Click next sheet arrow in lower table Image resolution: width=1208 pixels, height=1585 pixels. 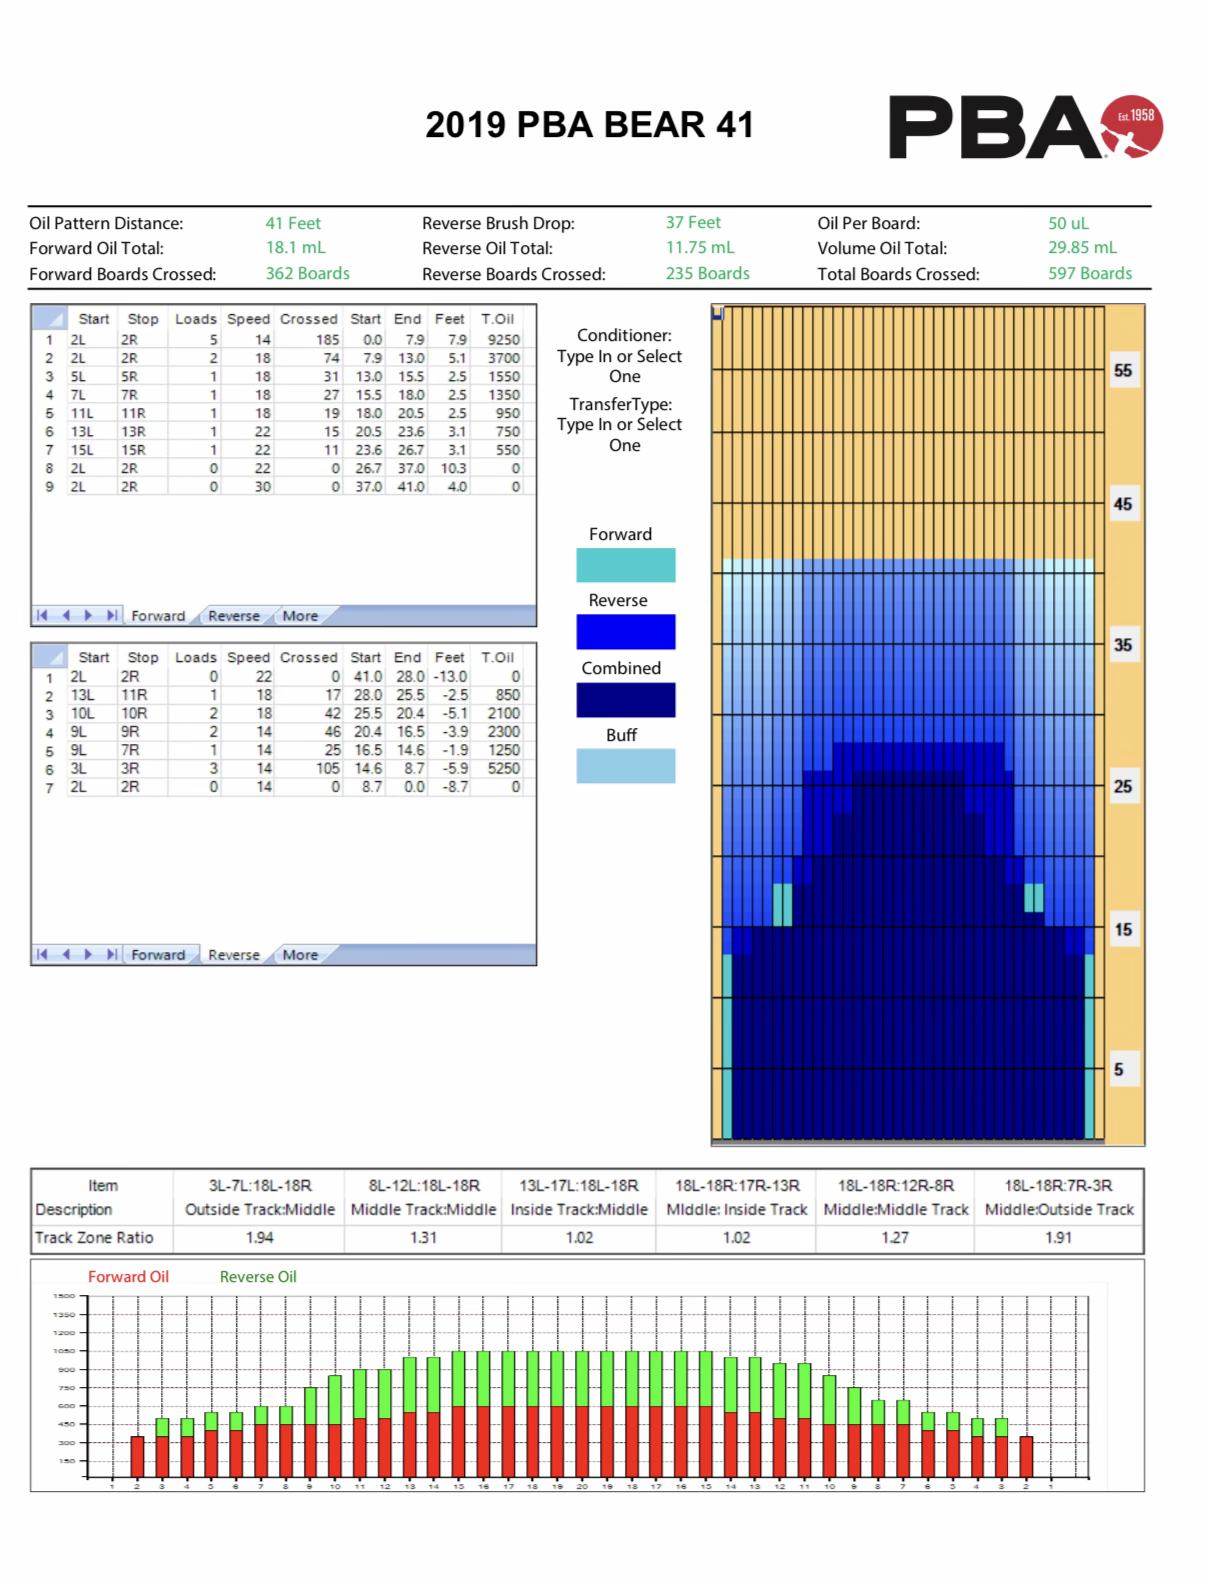pos(88,955)
